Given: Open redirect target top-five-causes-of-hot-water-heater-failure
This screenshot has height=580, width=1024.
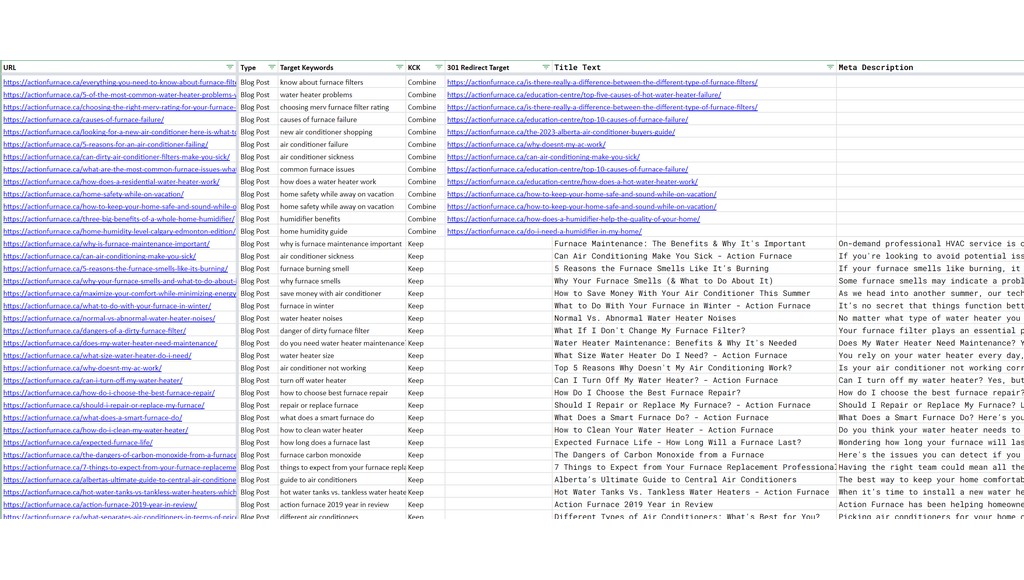Looking at the screenshot, I should 584,95.
